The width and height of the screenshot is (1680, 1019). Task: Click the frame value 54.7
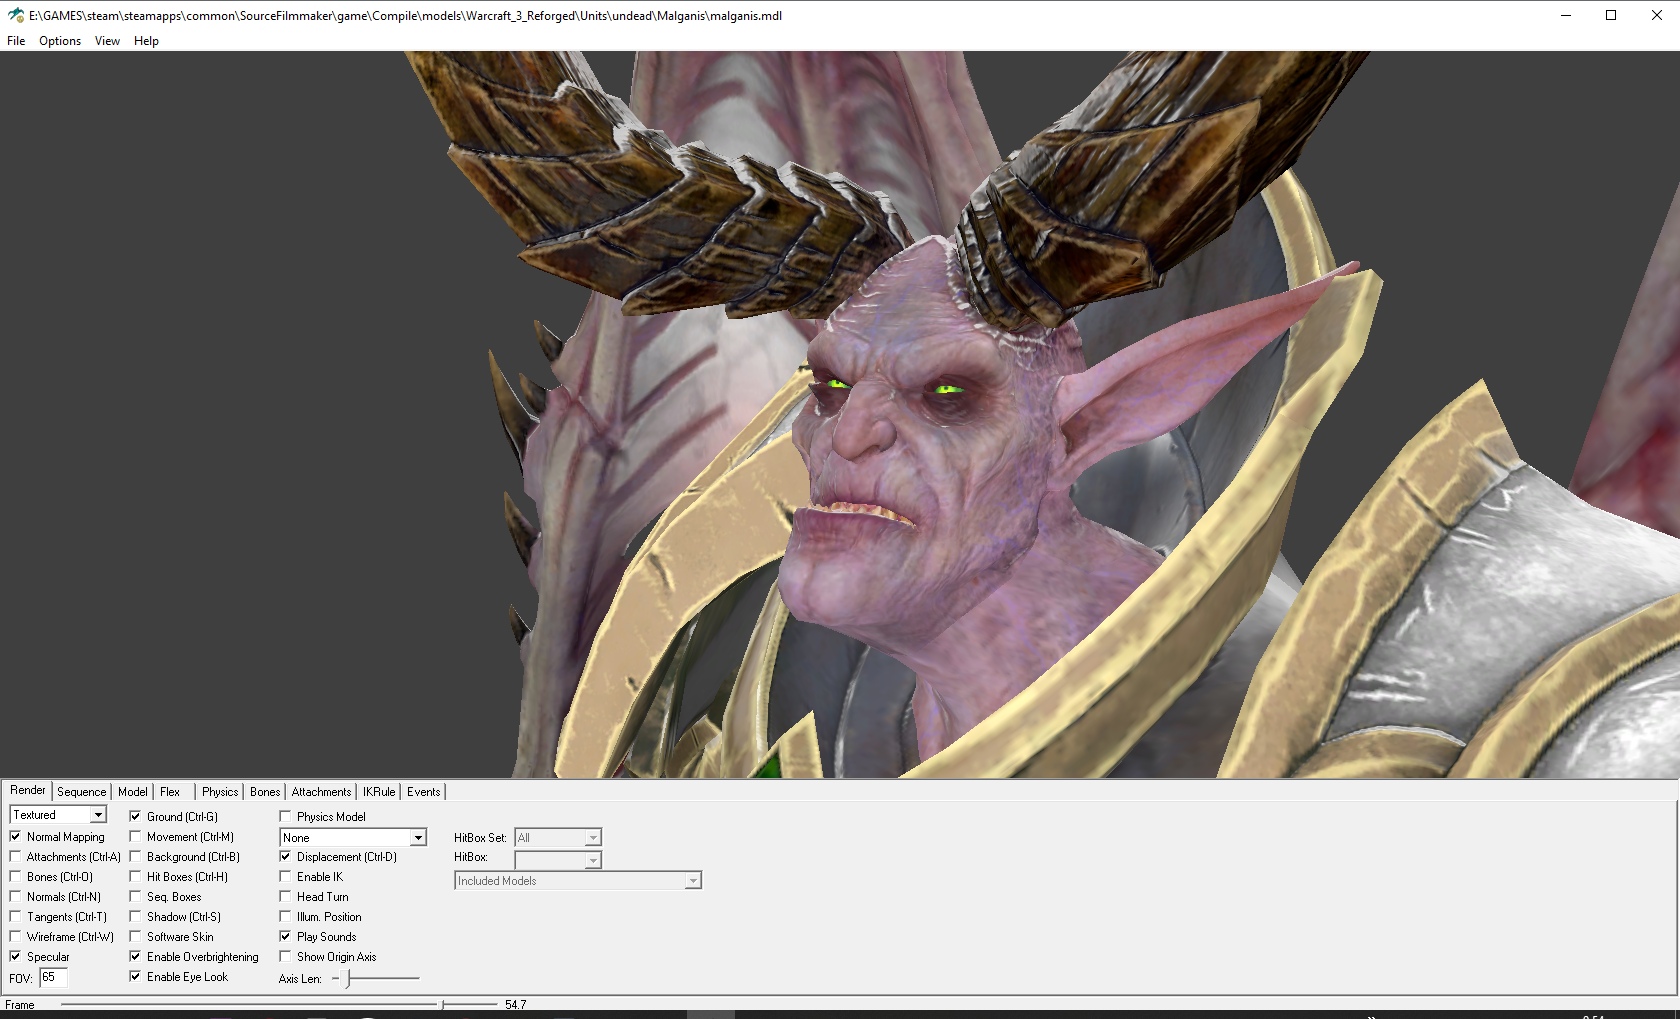515,1004
